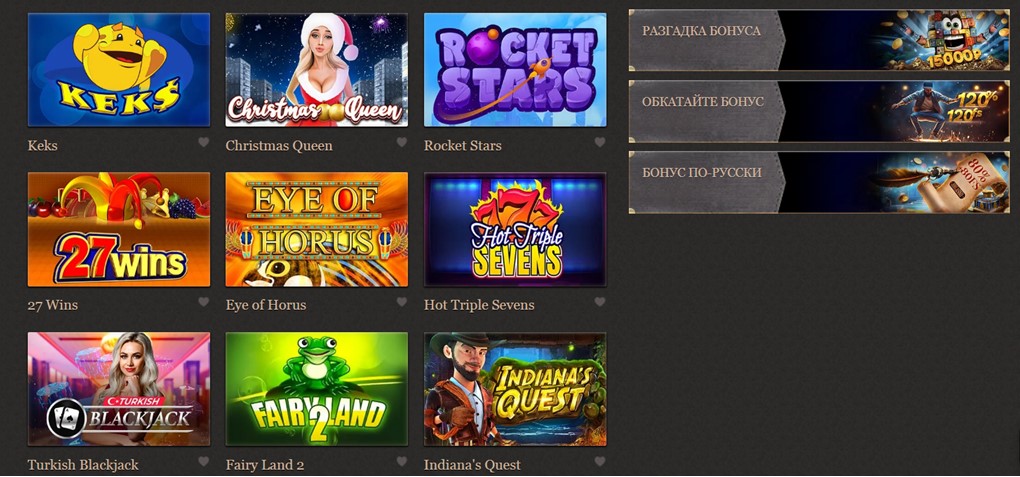The height and width of the screenshot is (477, 1020).
Task: Click heart icon beside Eye of Horus
Action: pos(401,302)
